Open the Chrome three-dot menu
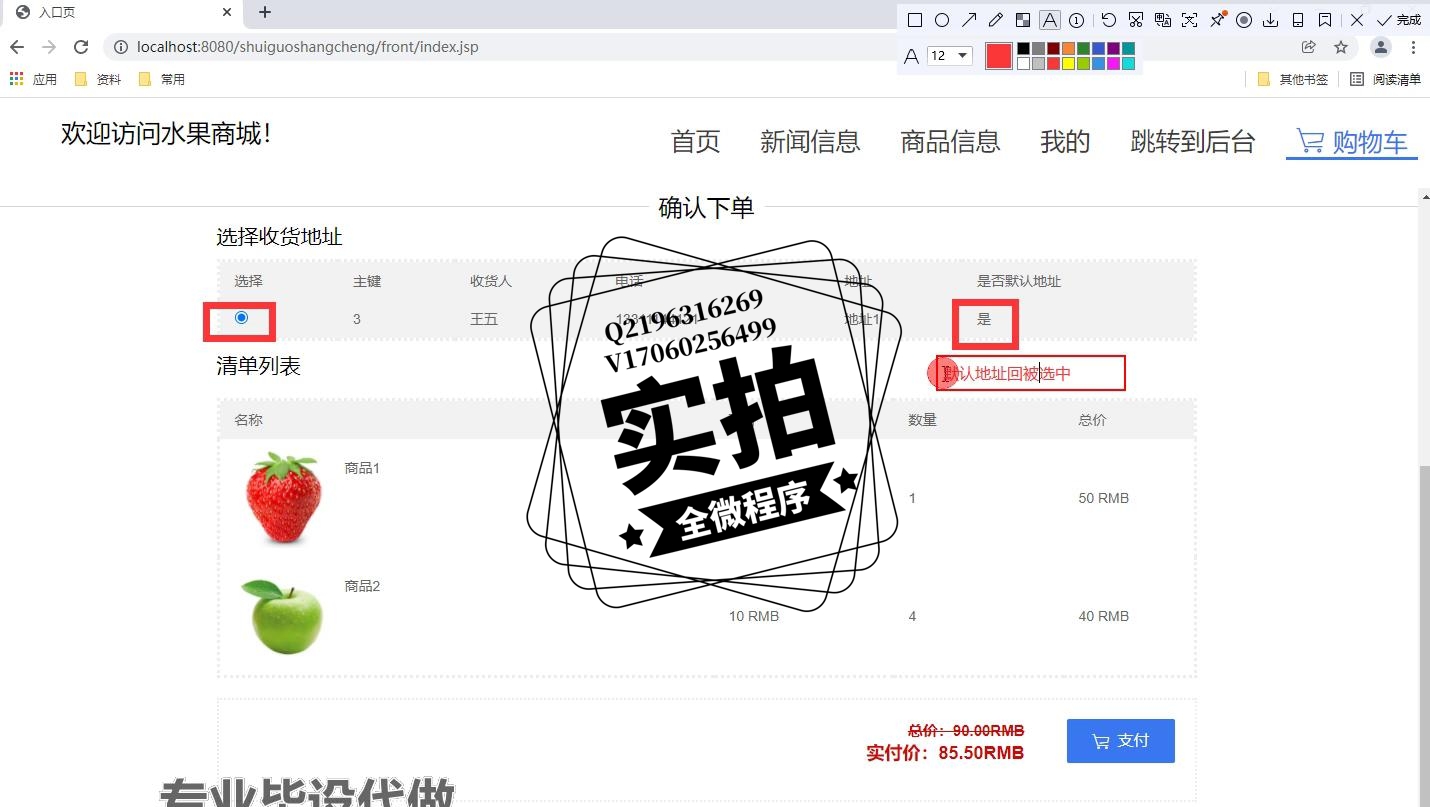The image size is (1430, 807). [x=1413, y=47]
